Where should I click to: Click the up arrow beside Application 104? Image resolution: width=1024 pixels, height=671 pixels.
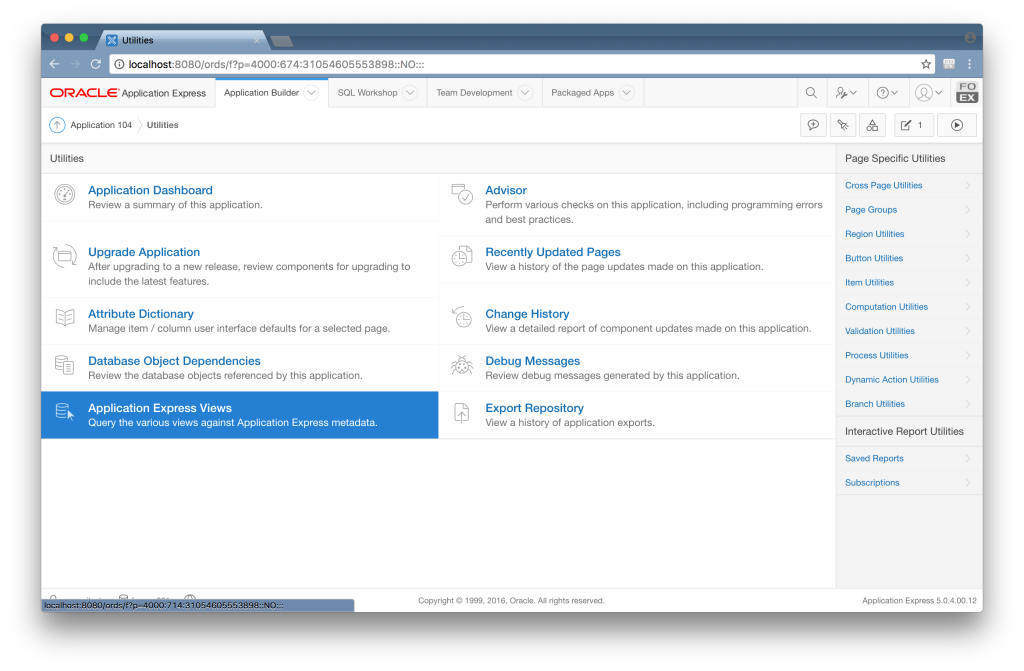click(x=57, y=125)
